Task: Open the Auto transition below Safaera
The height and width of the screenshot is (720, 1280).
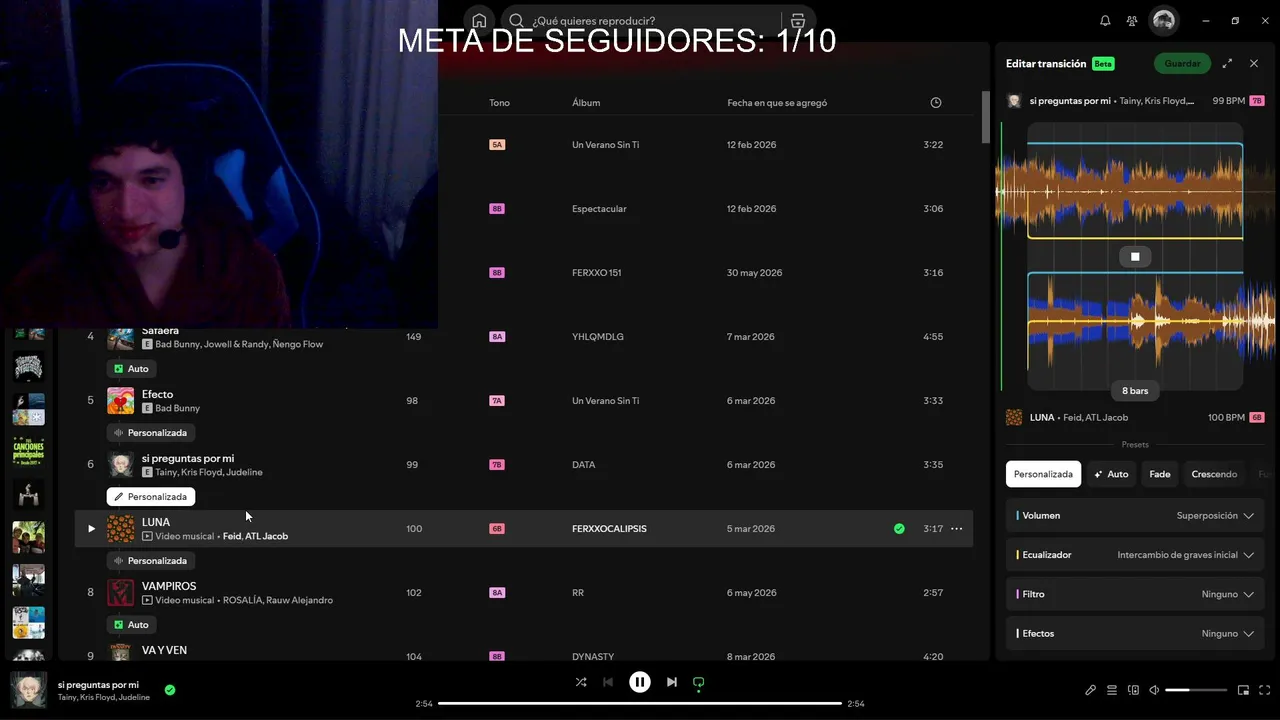Action: click(x=132, y=369)
